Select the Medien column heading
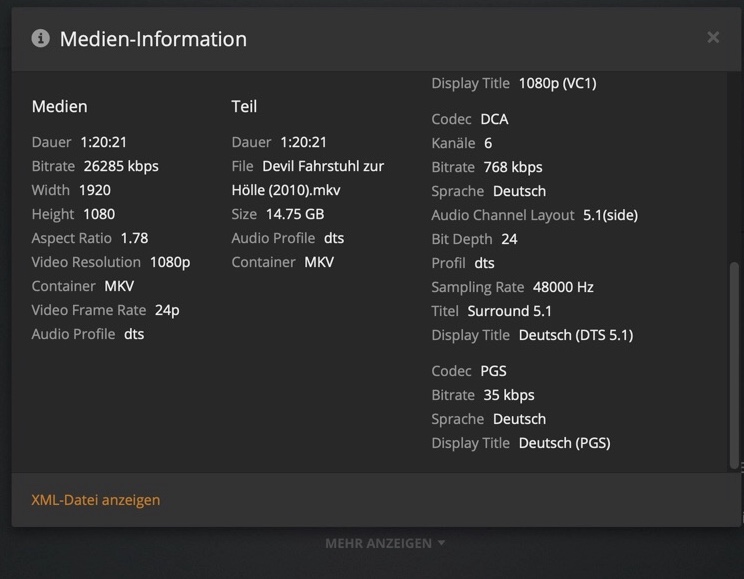The image size is (744, 579). click(60, 106)
